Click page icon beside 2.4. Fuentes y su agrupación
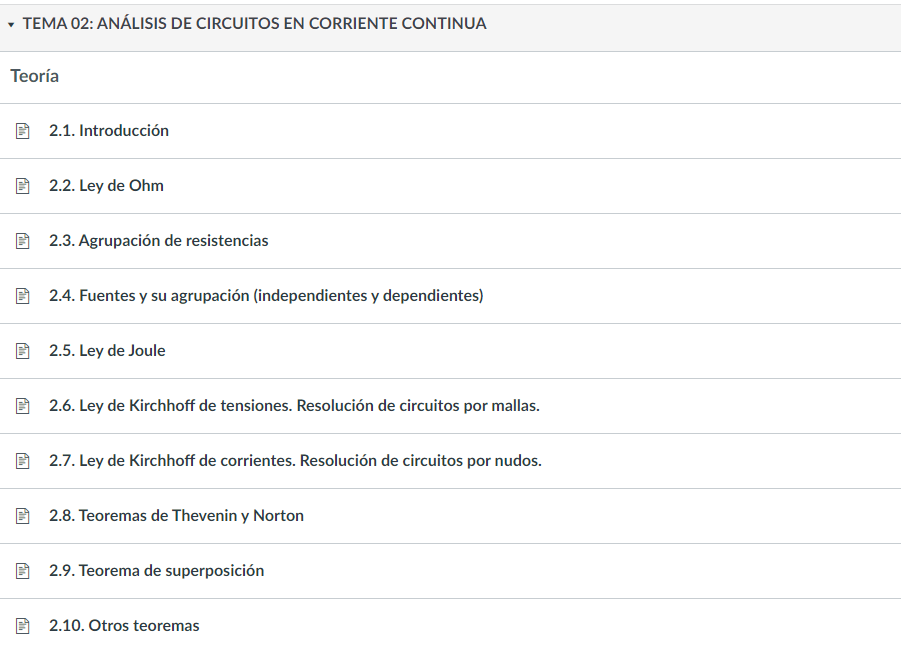 23,296
